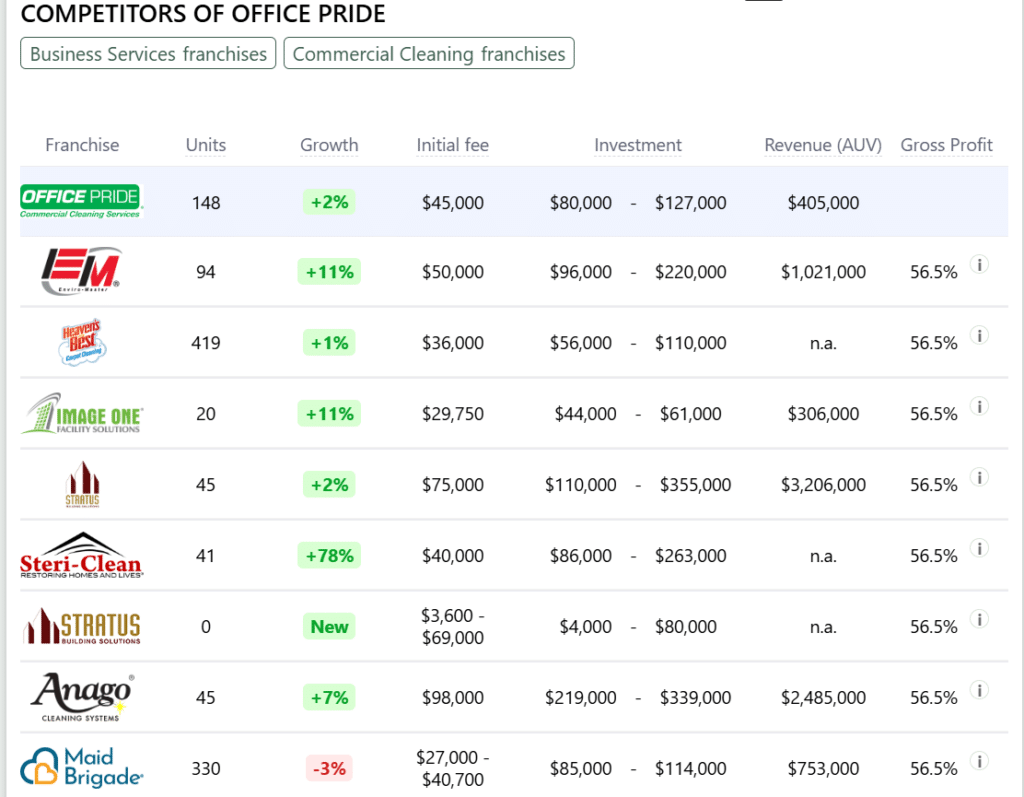Viewport: 1024px width, 797px height.
Task: Click the info icon in the New growth row
Action: coord(979,619)
